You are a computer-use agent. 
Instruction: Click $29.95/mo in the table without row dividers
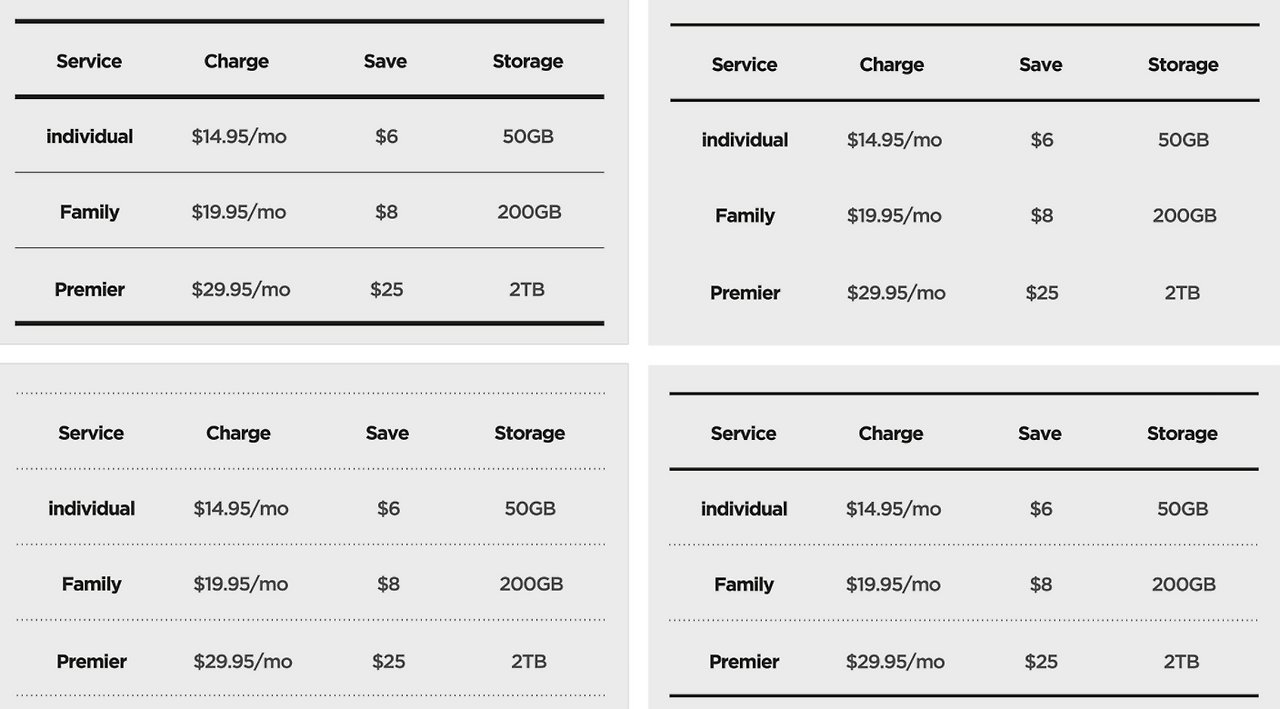(x=896, y=292)
